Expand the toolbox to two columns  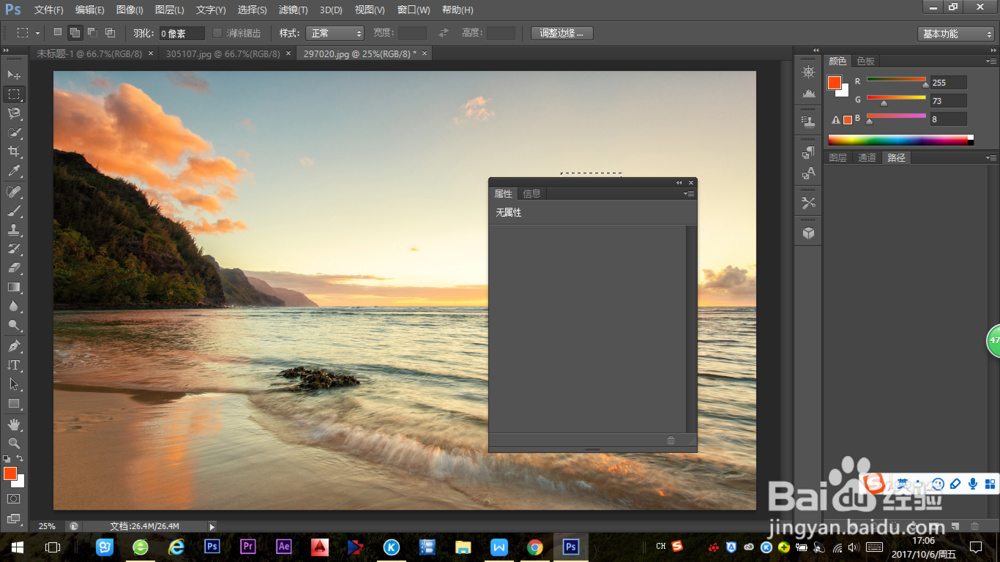(x=6, y=50)
